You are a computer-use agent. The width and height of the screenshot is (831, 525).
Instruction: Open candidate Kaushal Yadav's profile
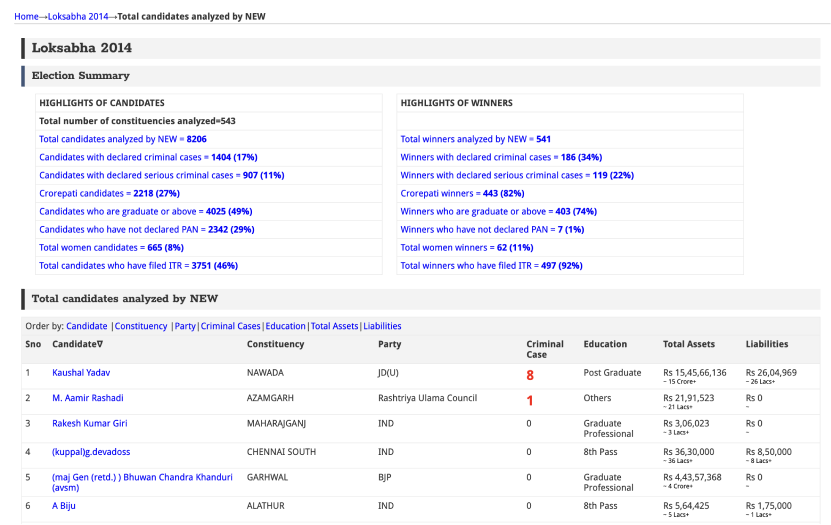coord(81,372)
